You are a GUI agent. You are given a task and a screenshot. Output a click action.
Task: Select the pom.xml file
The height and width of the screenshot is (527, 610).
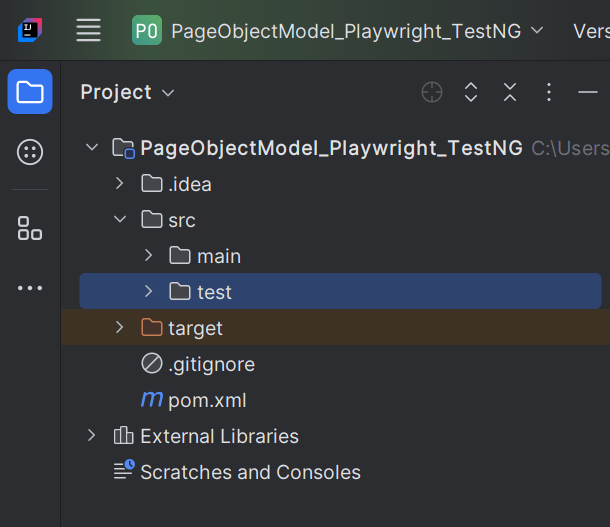[206, 400]
